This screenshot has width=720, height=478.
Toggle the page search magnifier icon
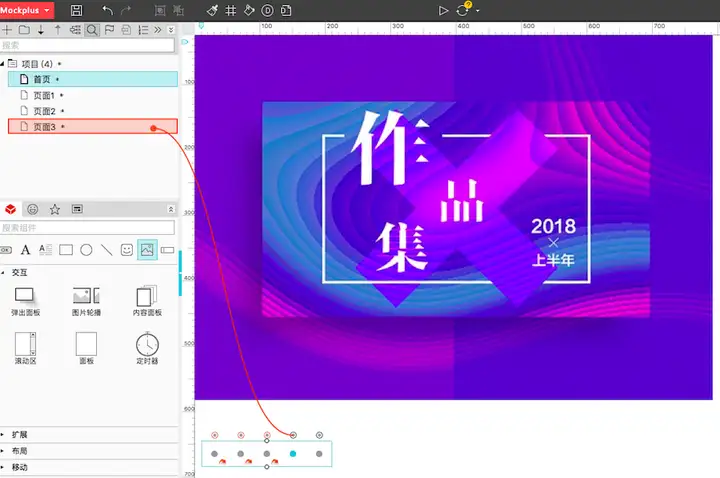[92, 30]
